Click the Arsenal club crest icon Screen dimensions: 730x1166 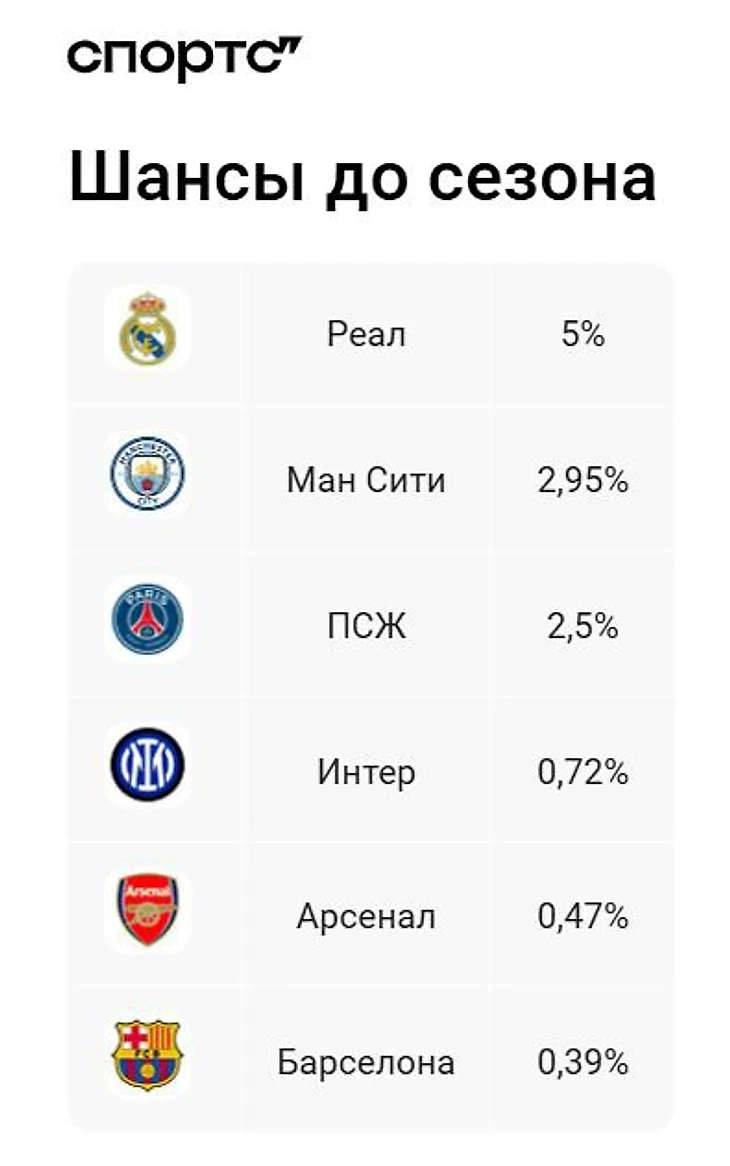coord(148,910)
